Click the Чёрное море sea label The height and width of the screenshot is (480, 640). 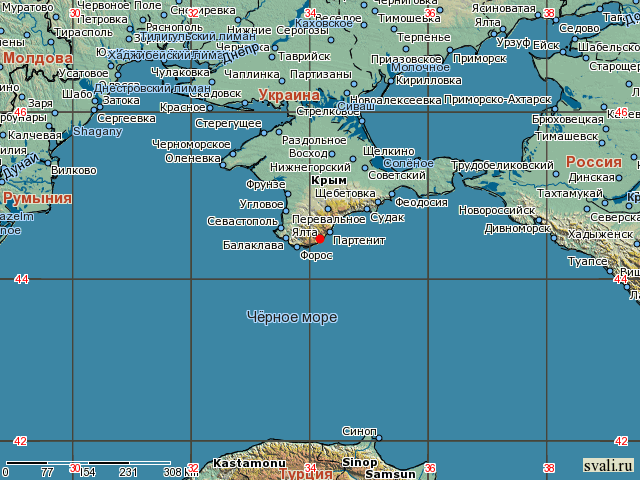click(x=291, y=317)
